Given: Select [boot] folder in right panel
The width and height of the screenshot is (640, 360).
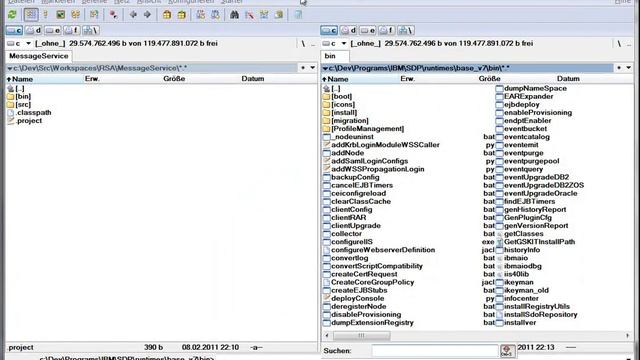Looking at the screenshot, I should [337, 97].
